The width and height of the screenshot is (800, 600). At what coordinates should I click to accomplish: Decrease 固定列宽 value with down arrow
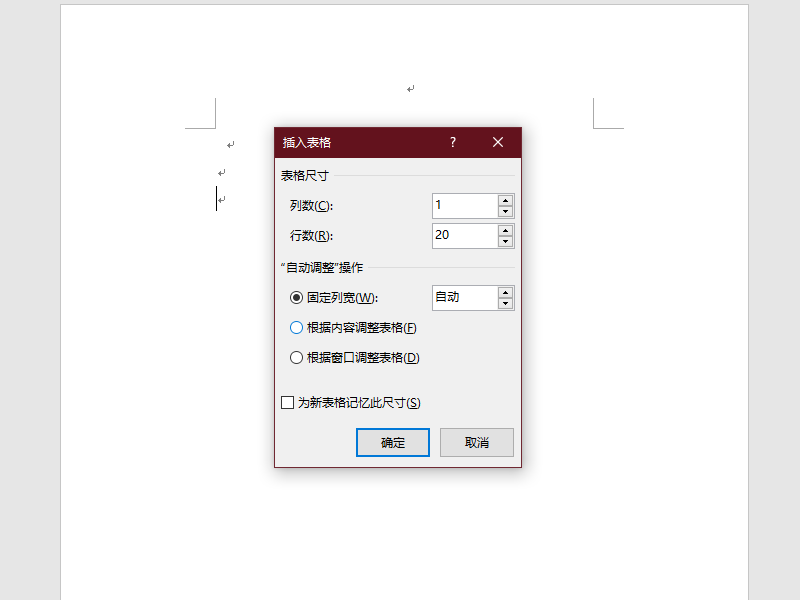[x=506, y=303]
